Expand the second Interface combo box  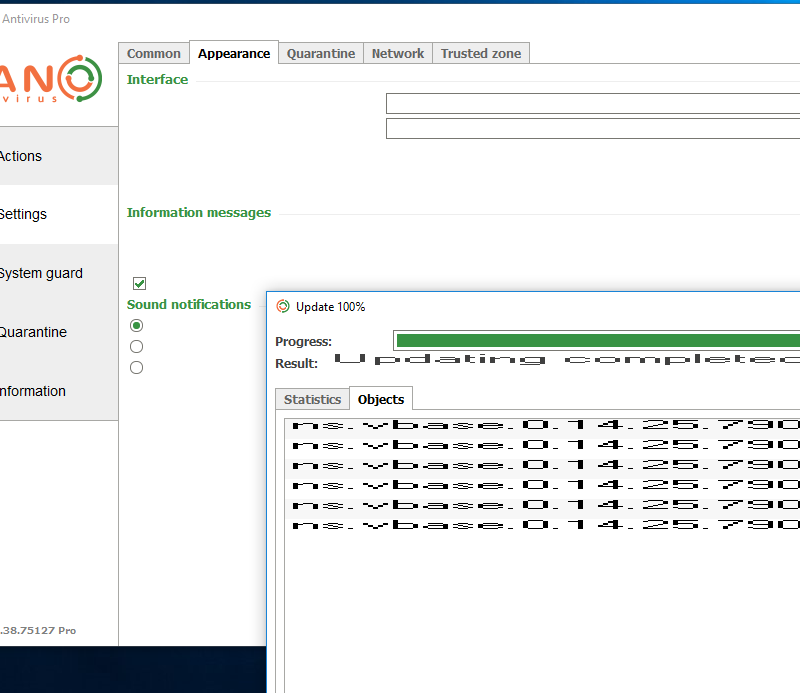tap(592, 128)
